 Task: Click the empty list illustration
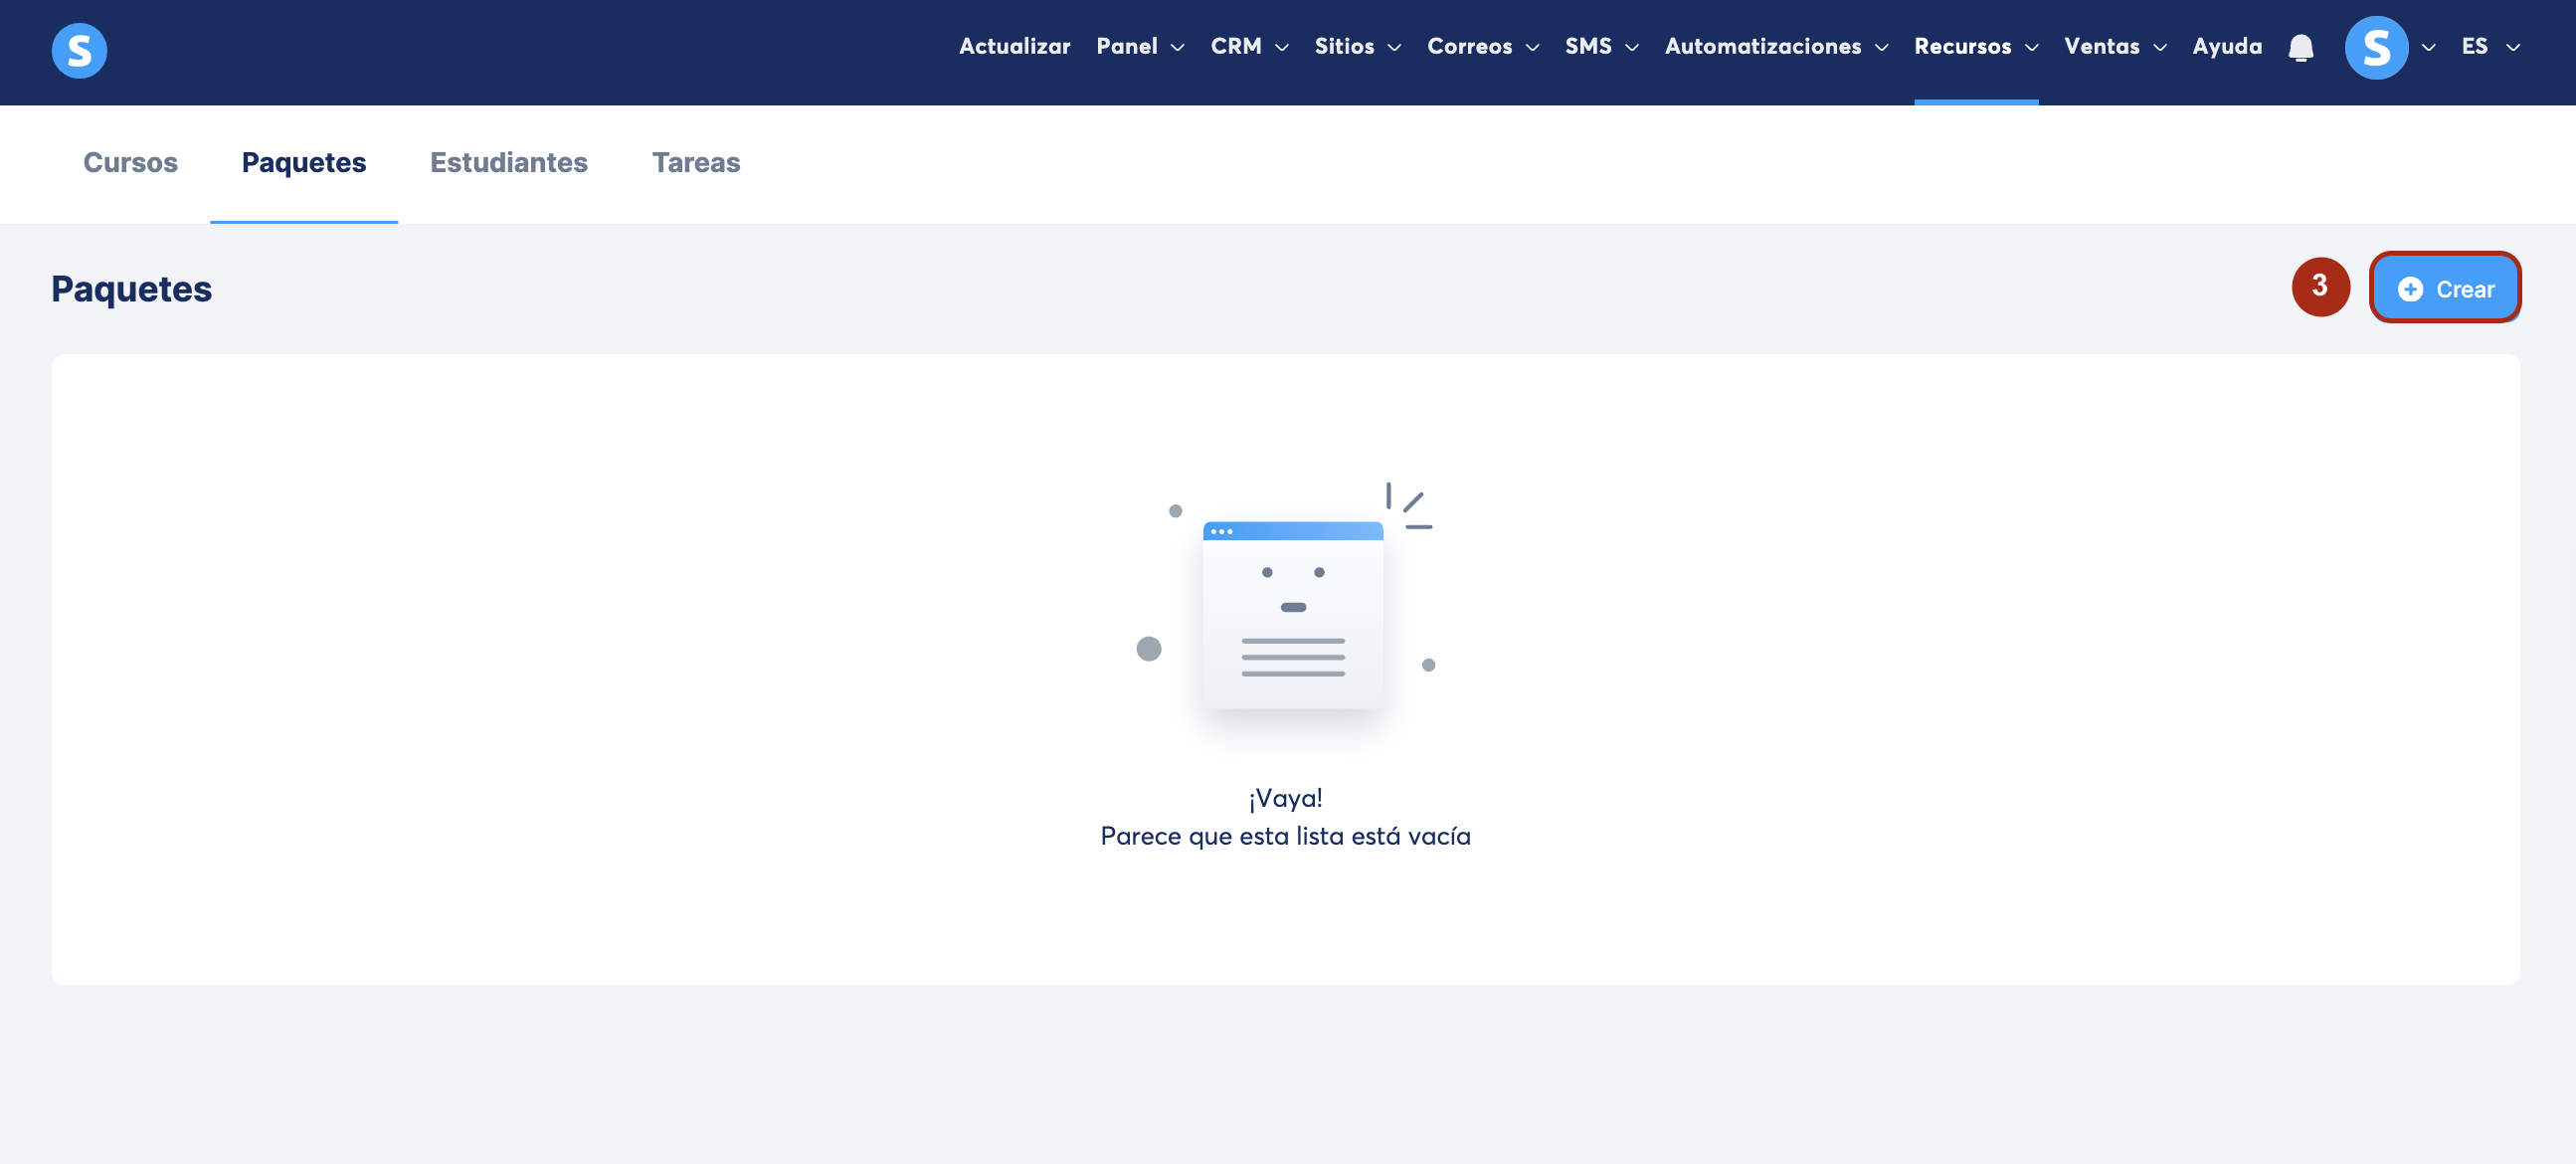tap(1292, 613)
